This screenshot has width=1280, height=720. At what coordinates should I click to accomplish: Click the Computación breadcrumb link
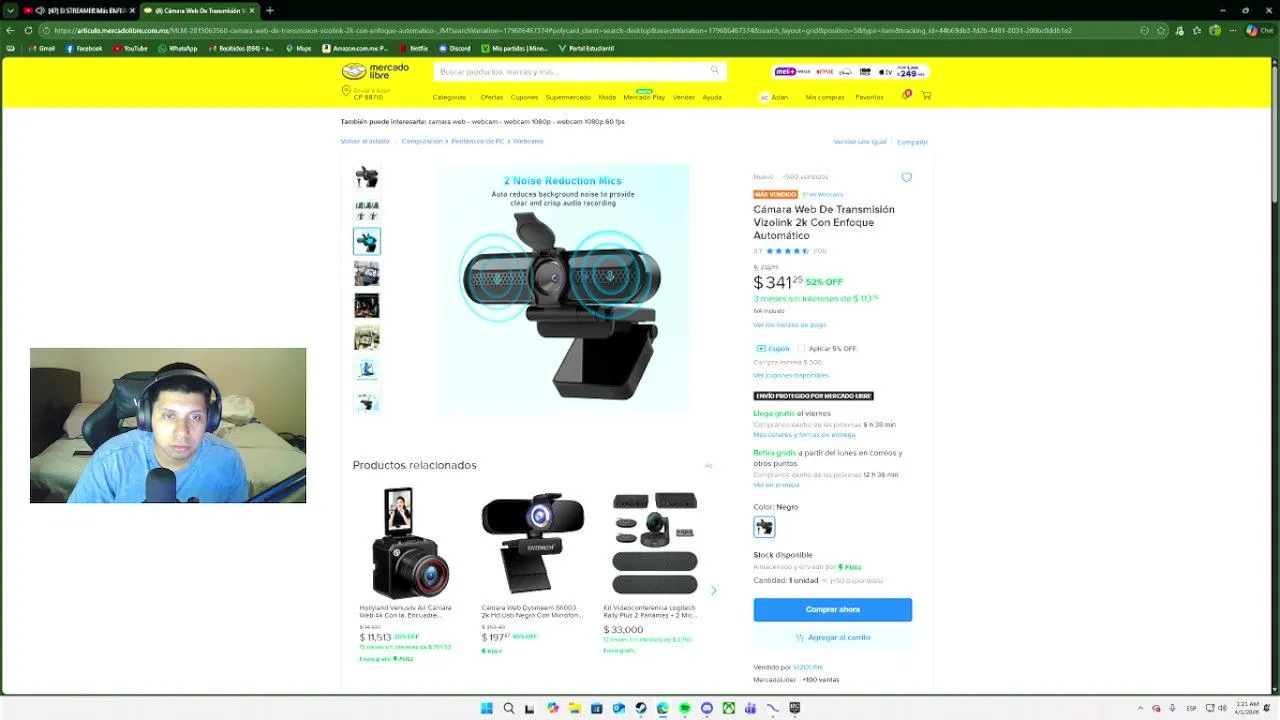pos(422,141)
